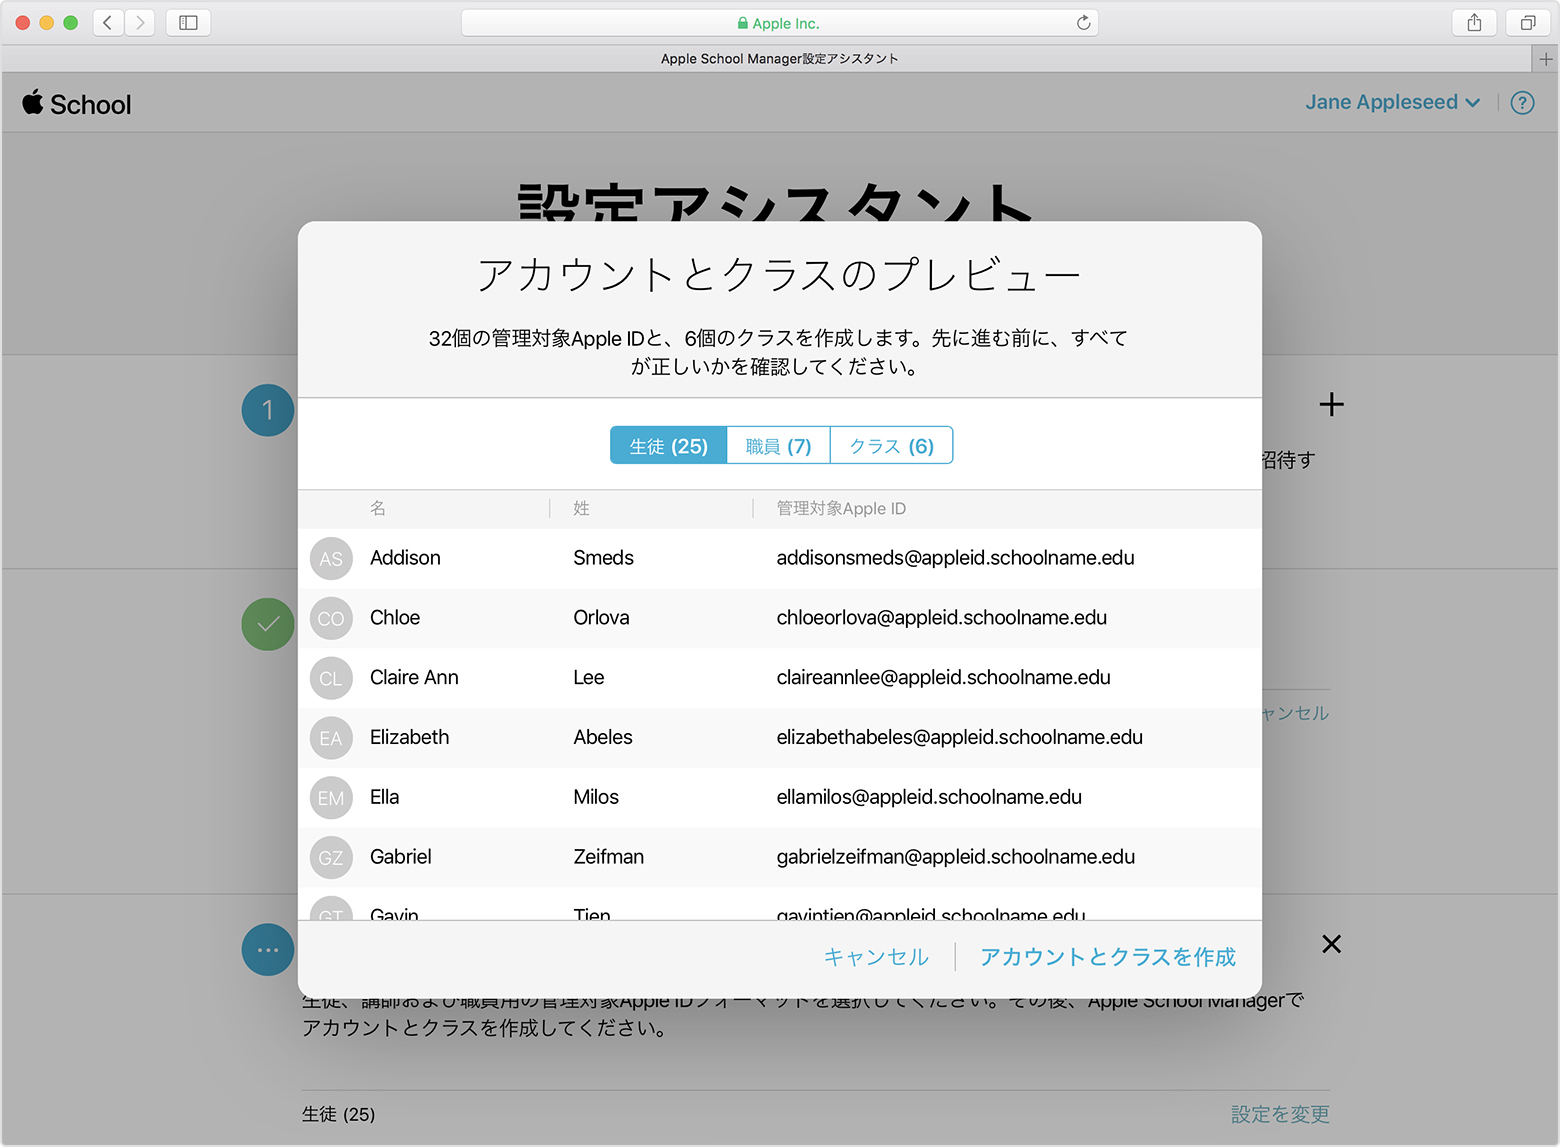
Task: Close the section with the X icon
Action: (x=1331, y=944)
